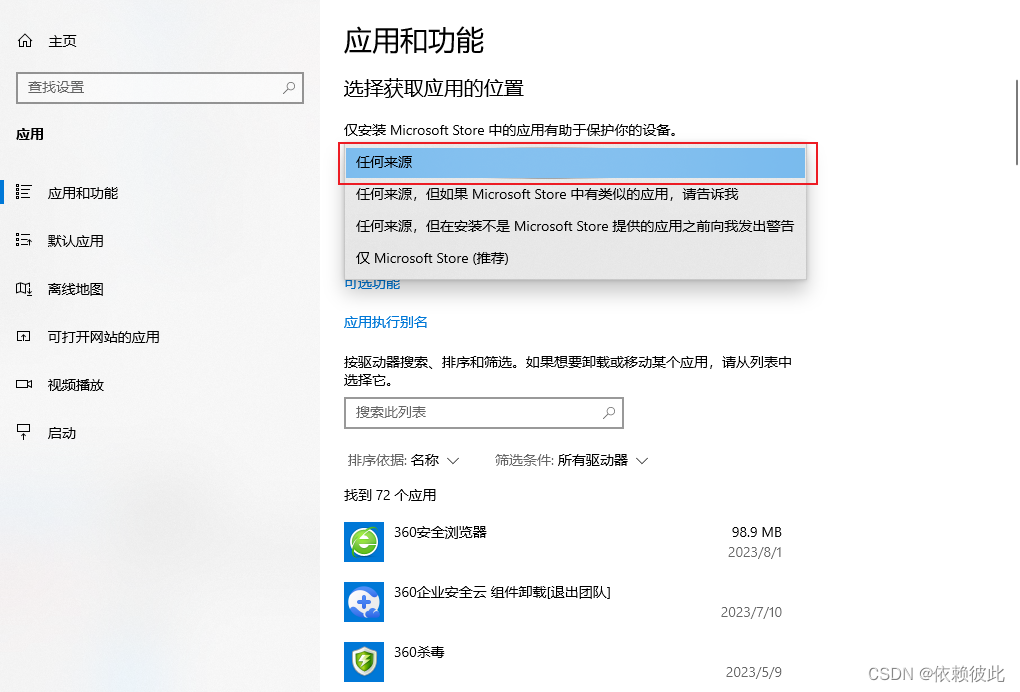The image size is (1020, 692).
Task: Click the 应用 category header in sidebar
Action: click(x=30, y=134)
